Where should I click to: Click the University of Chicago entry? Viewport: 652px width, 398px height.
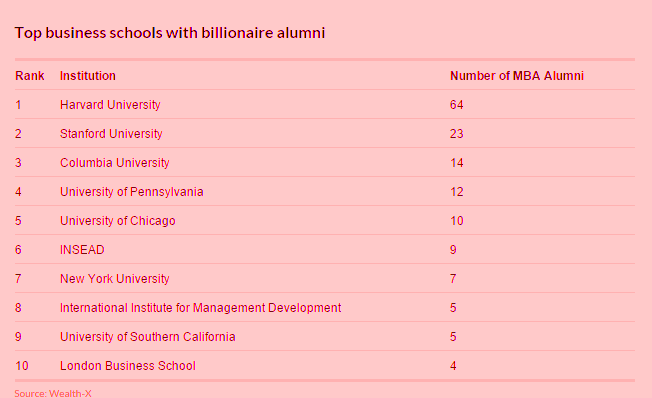[118, 221]
